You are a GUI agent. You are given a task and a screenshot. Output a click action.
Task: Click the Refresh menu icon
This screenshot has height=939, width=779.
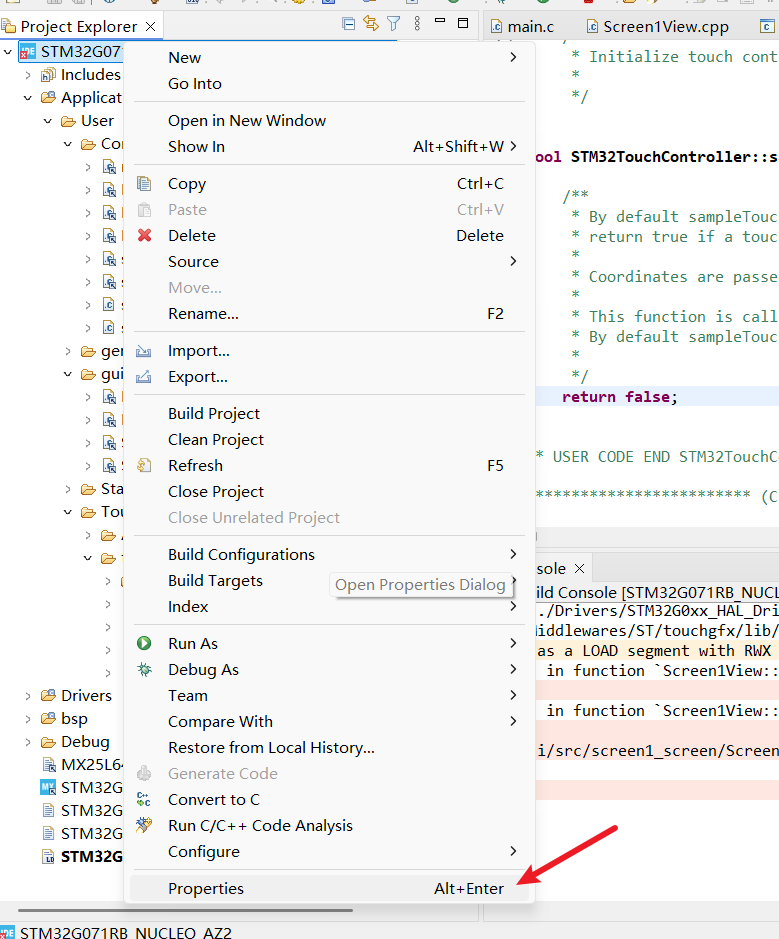(144, 465)
